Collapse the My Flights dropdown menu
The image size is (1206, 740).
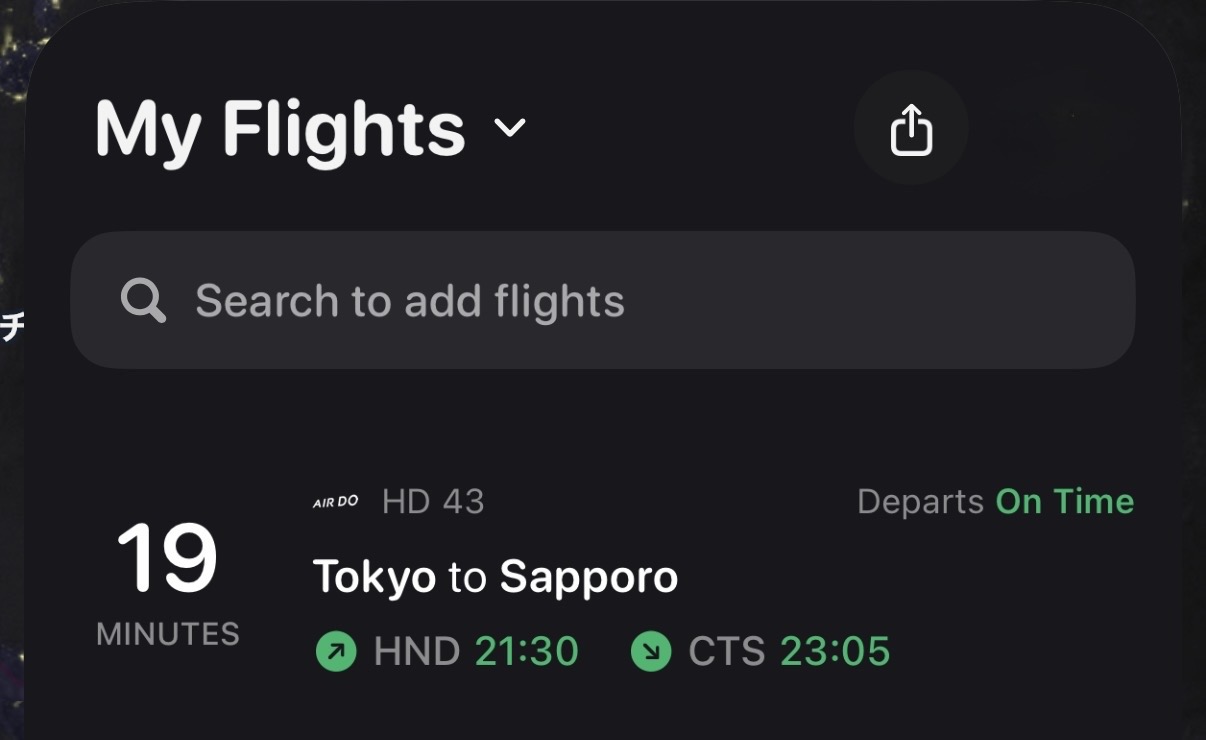point(511,130)
